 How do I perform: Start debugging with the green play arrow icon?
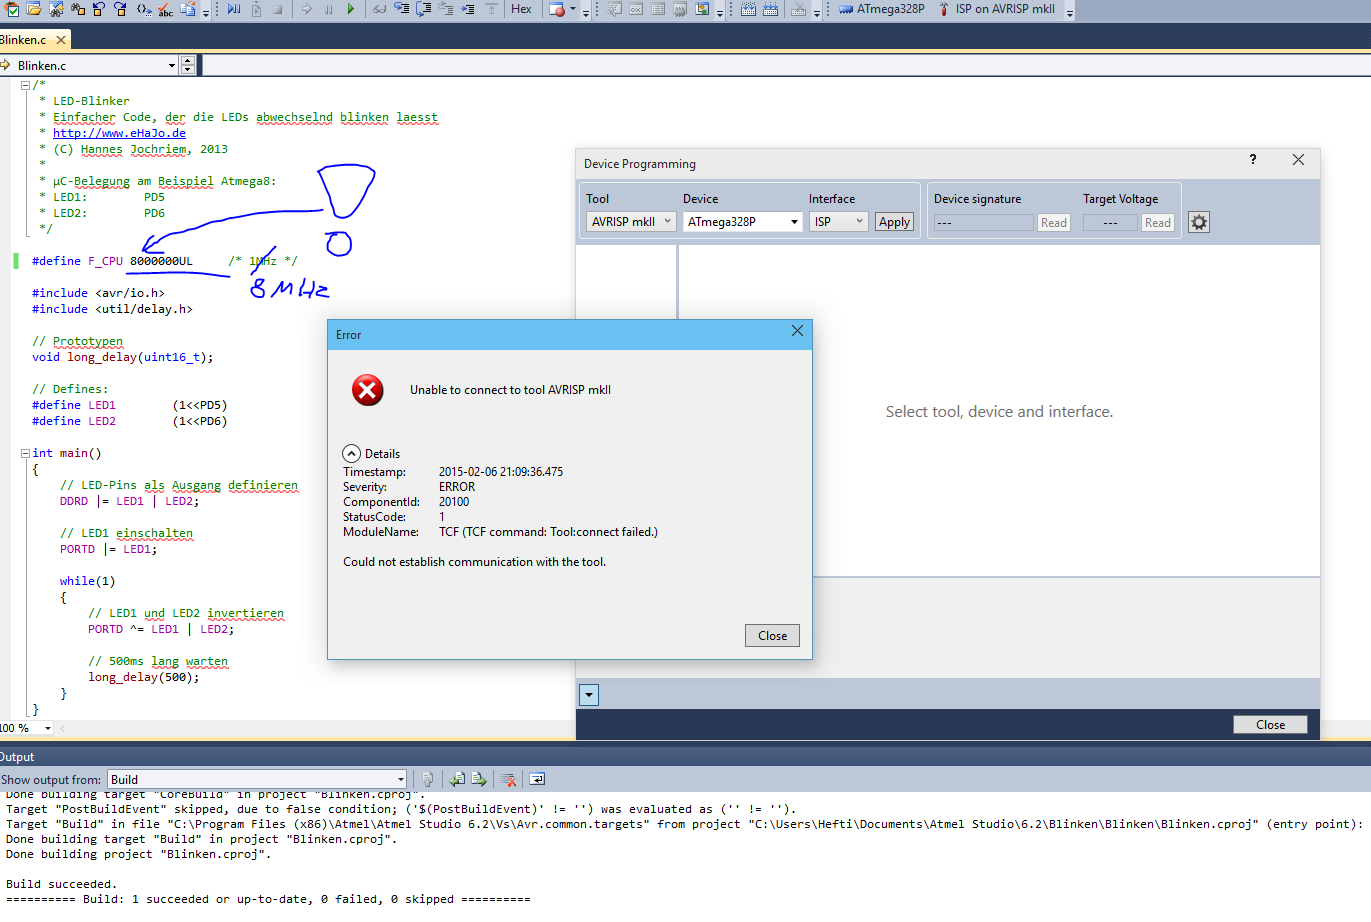[x=351, y=10]
